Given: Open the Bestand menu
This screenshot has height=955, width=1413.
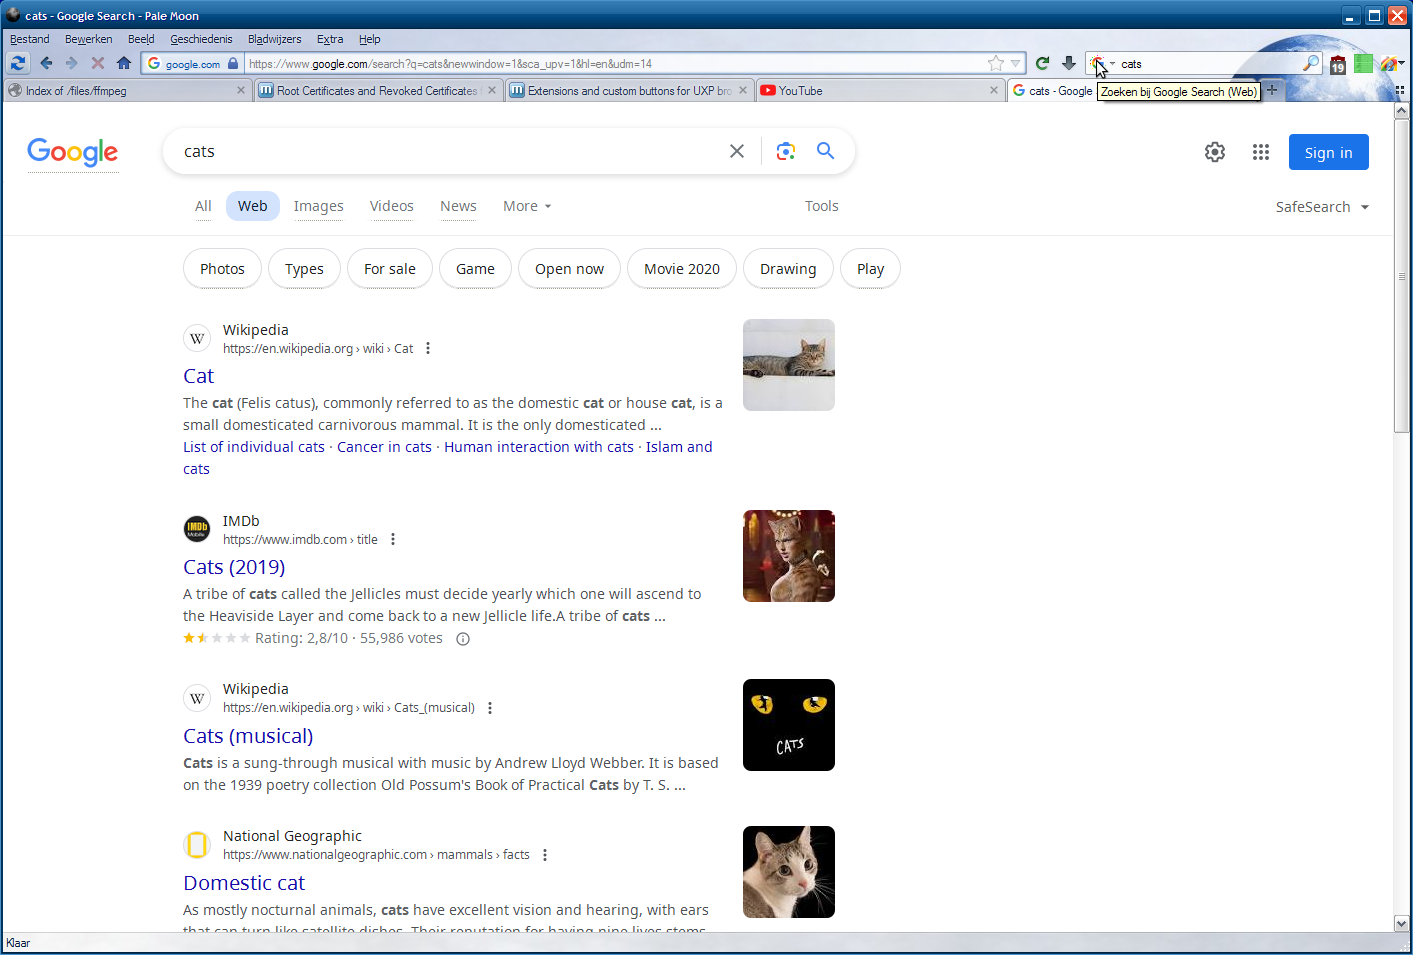Looking at the screenshot, I should [30, 39].
